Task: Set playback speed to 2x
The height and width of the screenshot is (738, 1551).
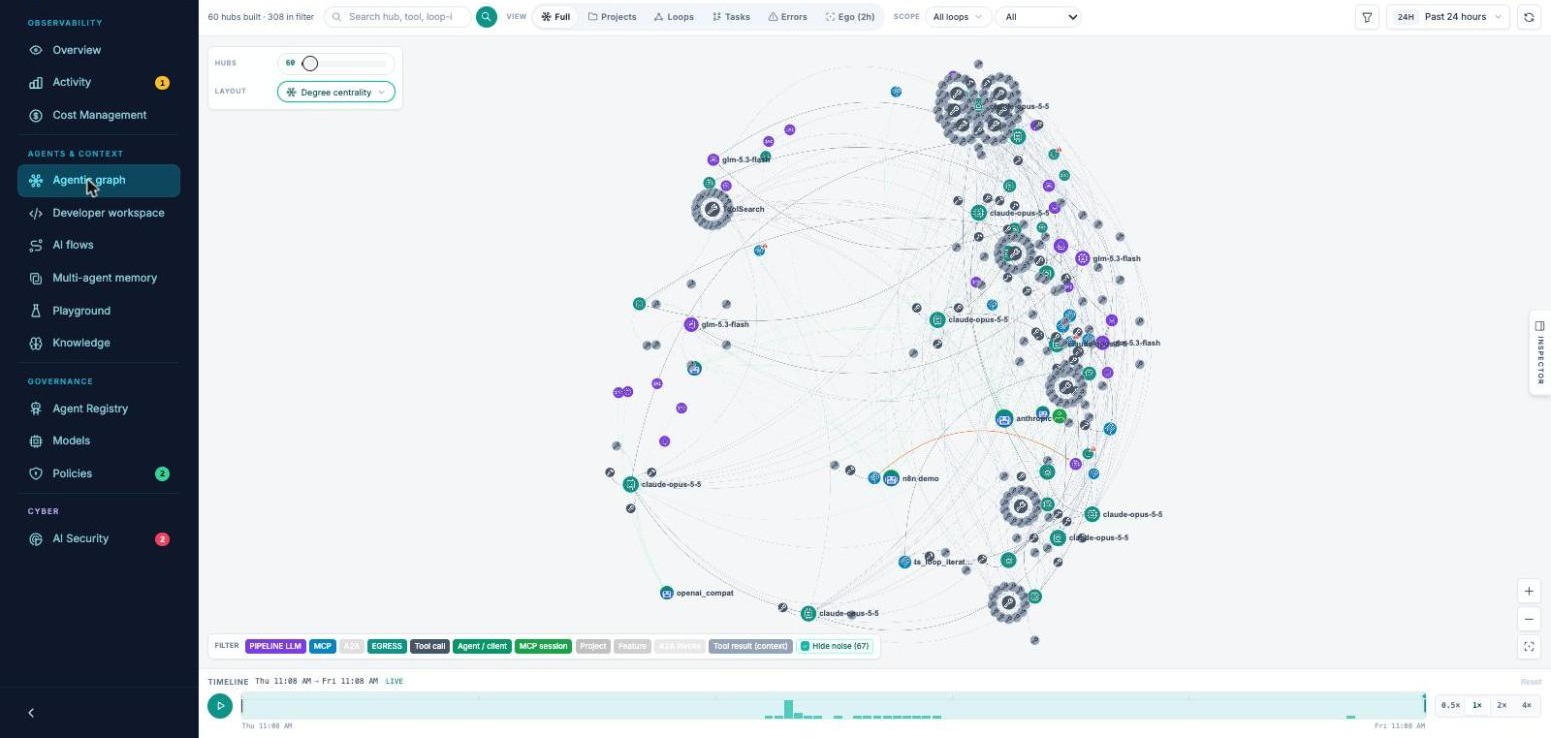Action: click(x=1502, y=705)
